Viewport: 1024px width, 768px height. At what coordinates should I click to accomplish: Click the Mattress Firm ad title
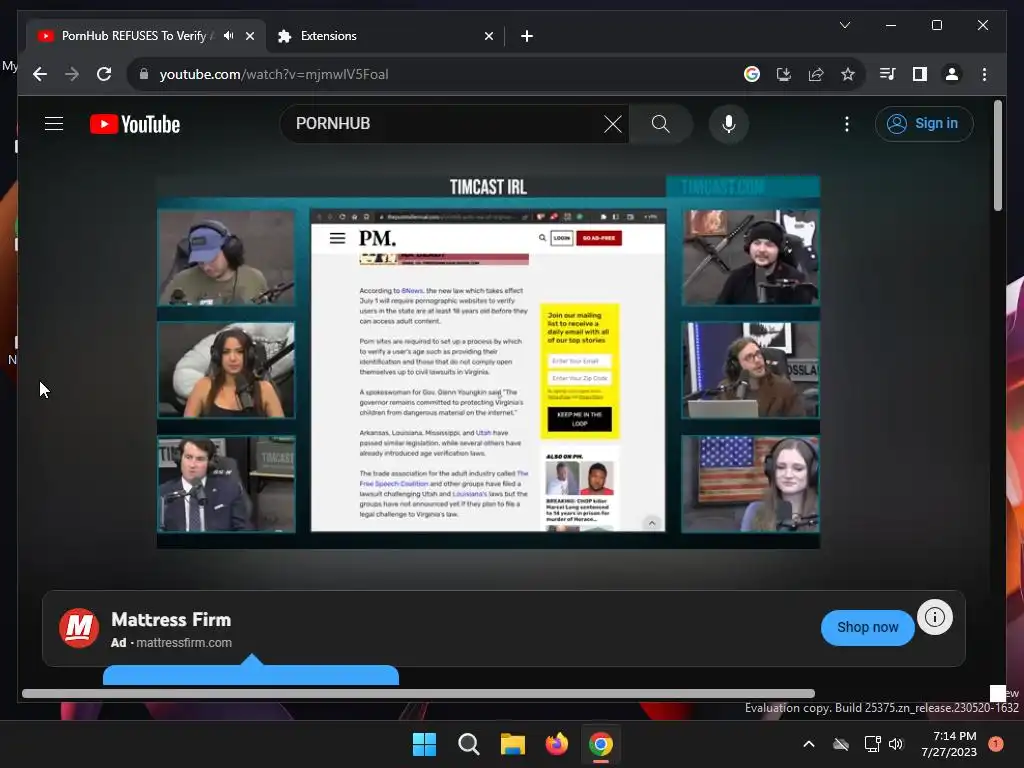(171, 620)
